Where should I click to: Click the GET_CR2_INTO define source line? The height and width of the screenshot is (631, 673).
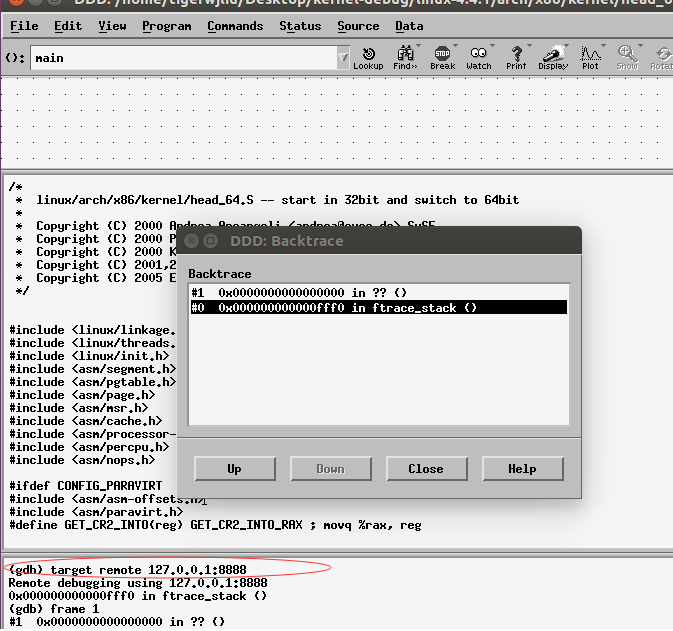(215, 525)
